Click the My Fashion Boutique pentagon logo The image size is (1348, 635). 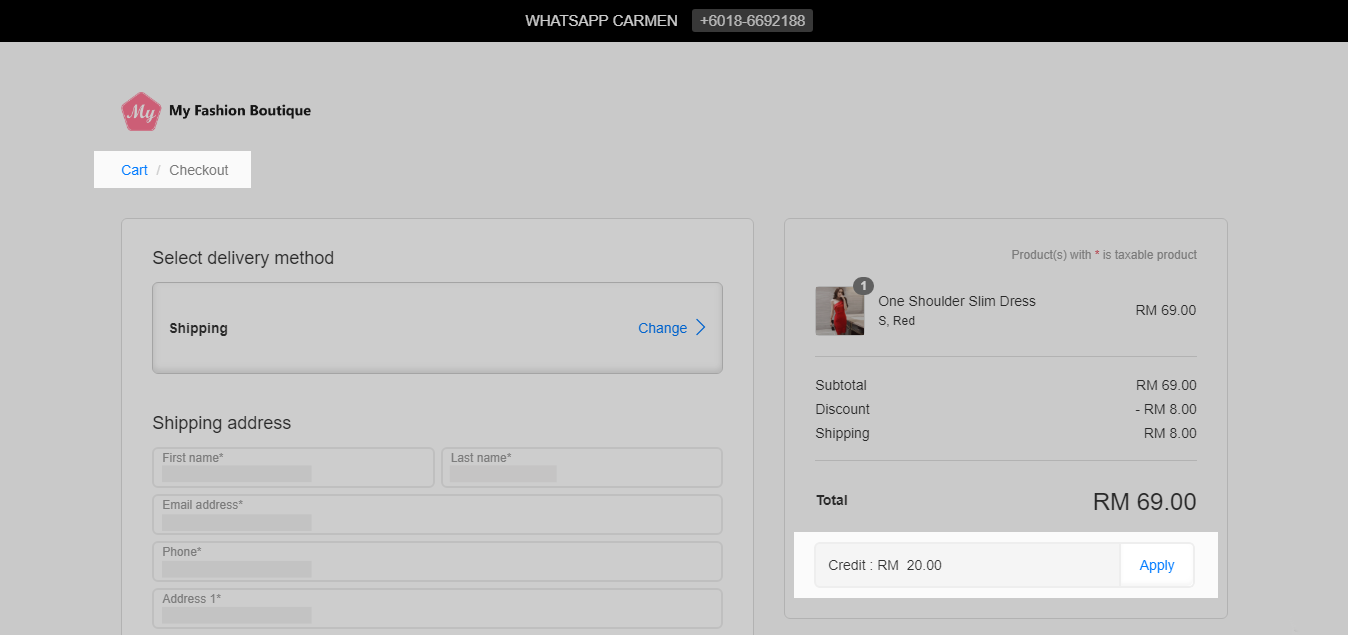click(141, 112)
